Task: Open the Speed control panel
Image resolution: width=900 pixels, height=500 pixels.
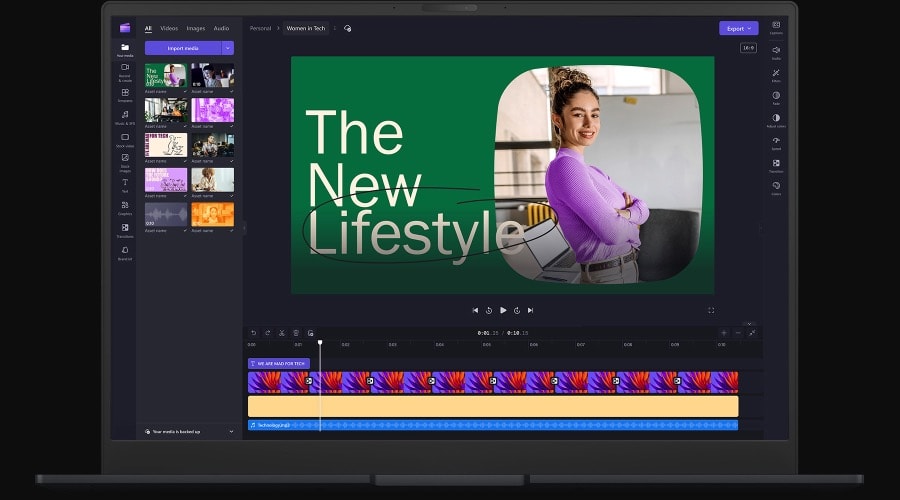Action: click(776, 142)
